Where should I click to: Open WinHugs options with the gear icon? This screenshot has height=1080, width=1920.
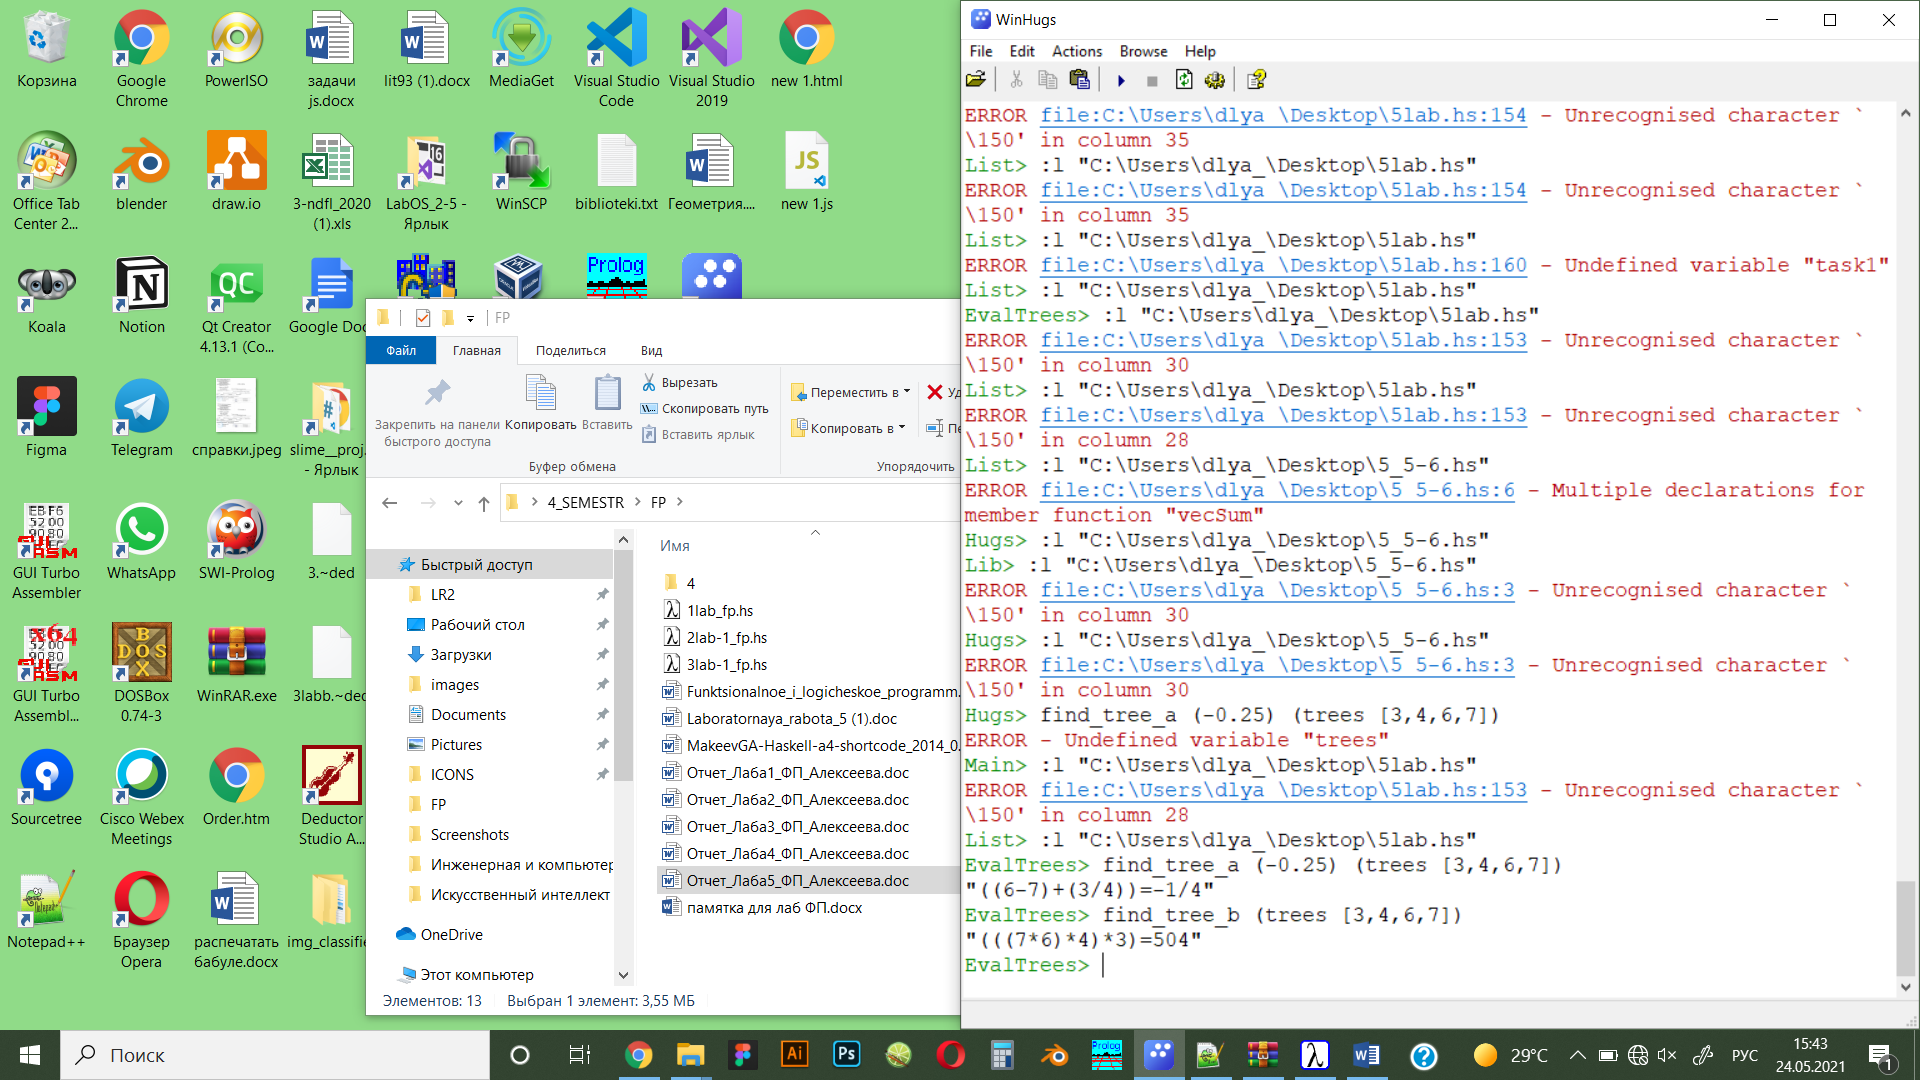coord(1215,80)
